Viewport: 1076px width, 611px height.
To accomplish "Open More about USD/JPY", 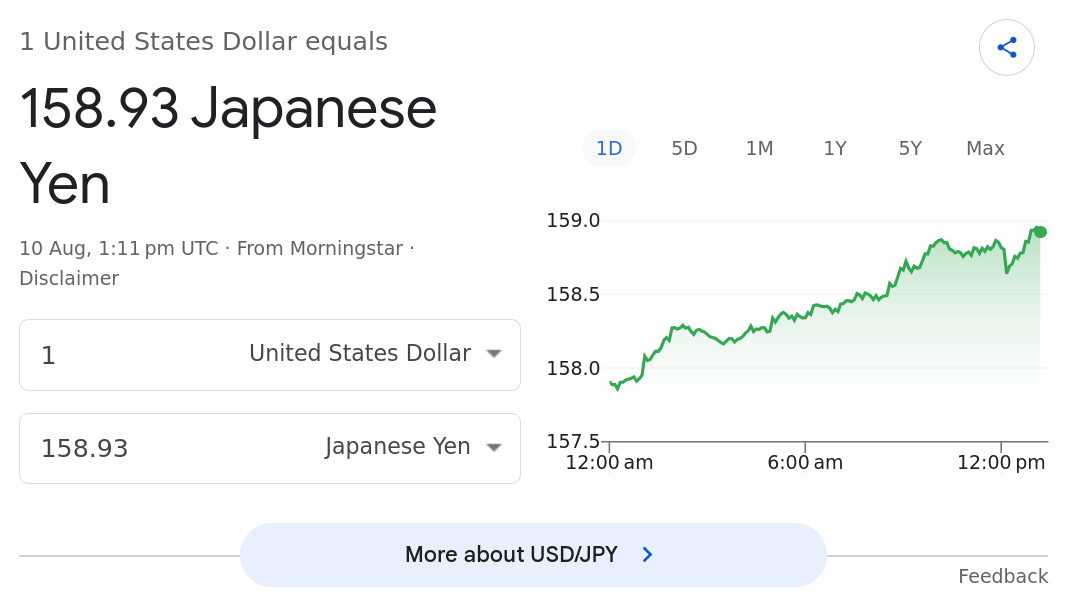I will pos(533,555).
